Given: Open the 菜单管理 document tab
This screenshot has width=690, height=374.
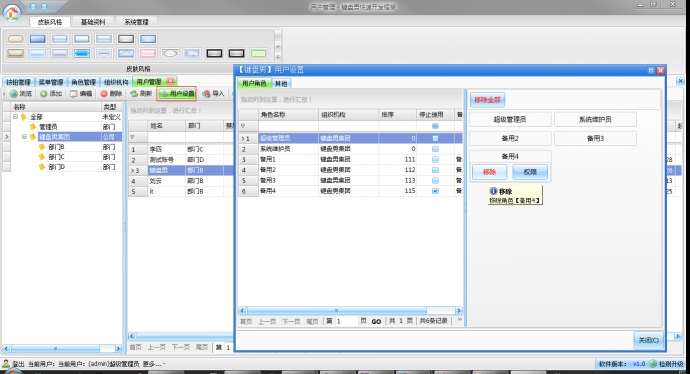Looking at the screenshot, I should (51, 82).
